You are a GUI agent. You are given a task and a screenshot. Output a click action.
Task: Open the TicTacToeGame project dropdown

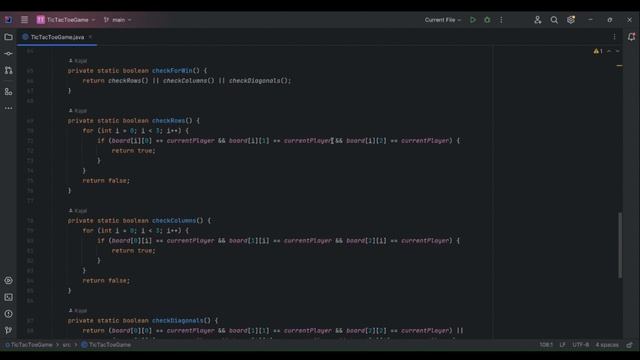[66, 20]
